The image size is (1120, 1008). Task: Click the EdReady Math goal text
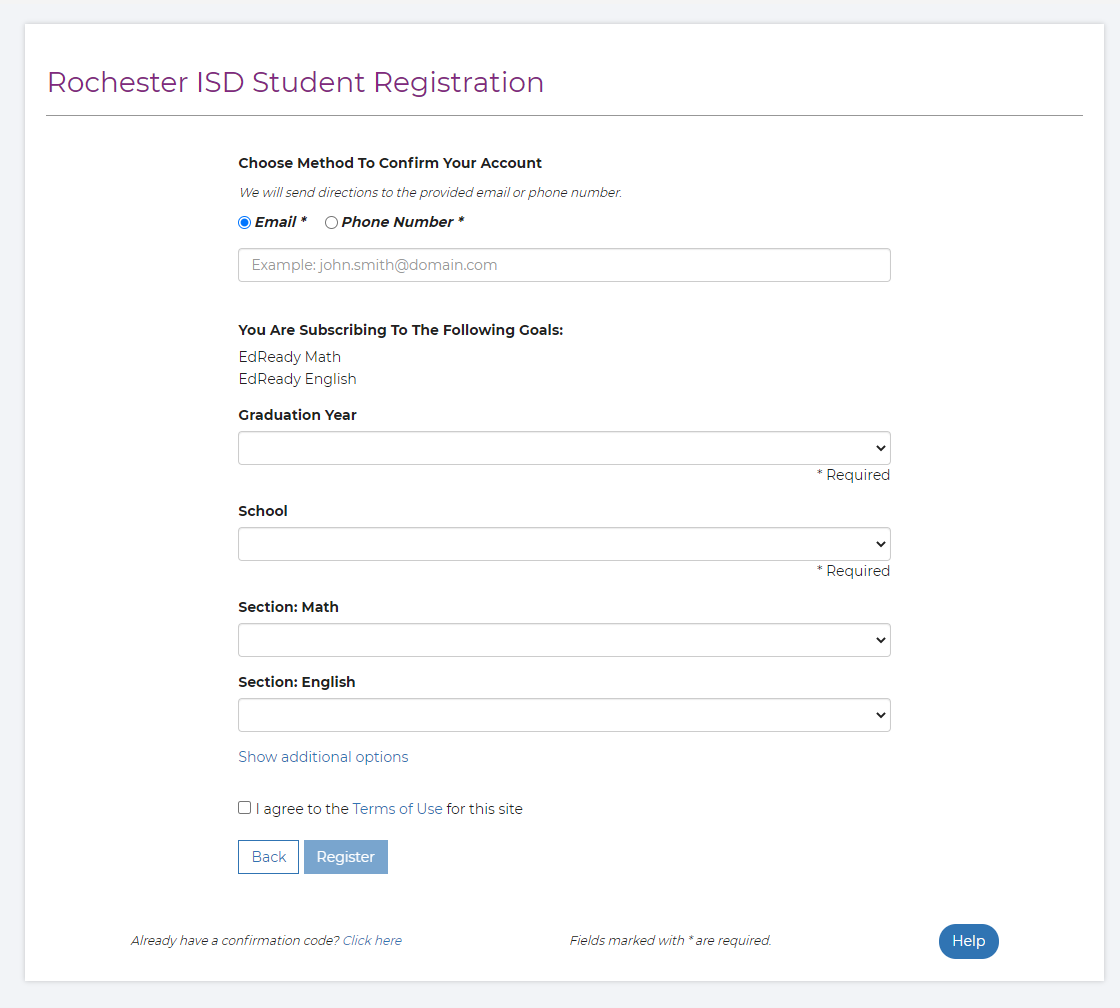pos(289,356)
